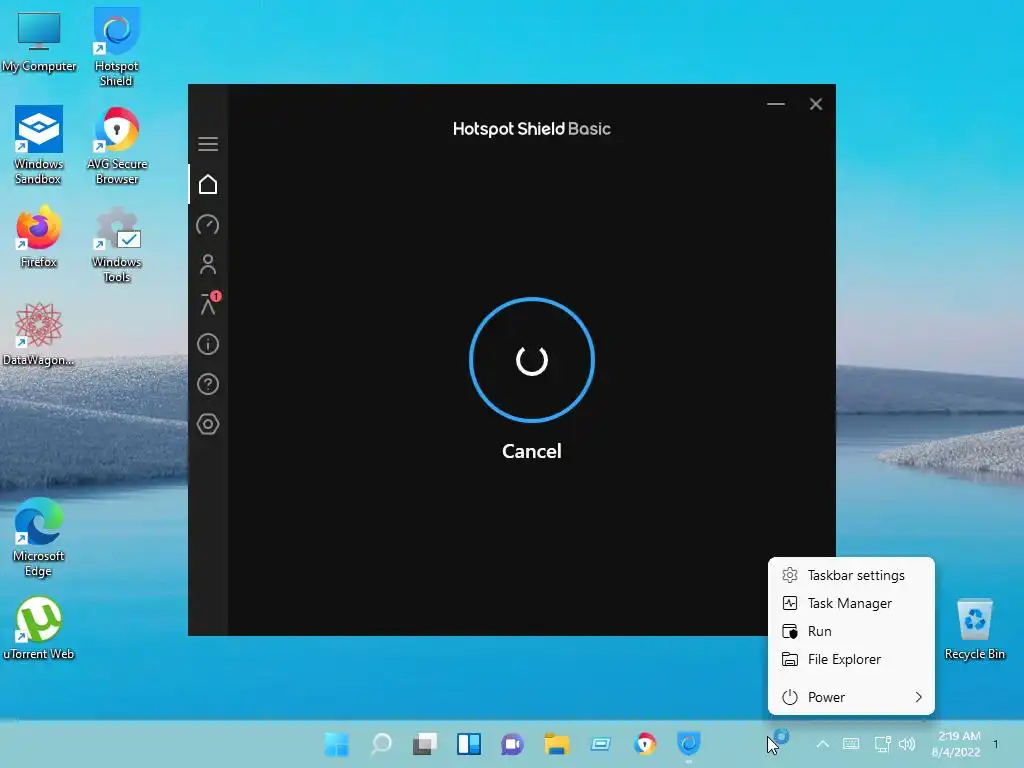The image size is (1024, 768).
Task: Select Windows Tools desktop shortcut
Action: pos(117,245)
